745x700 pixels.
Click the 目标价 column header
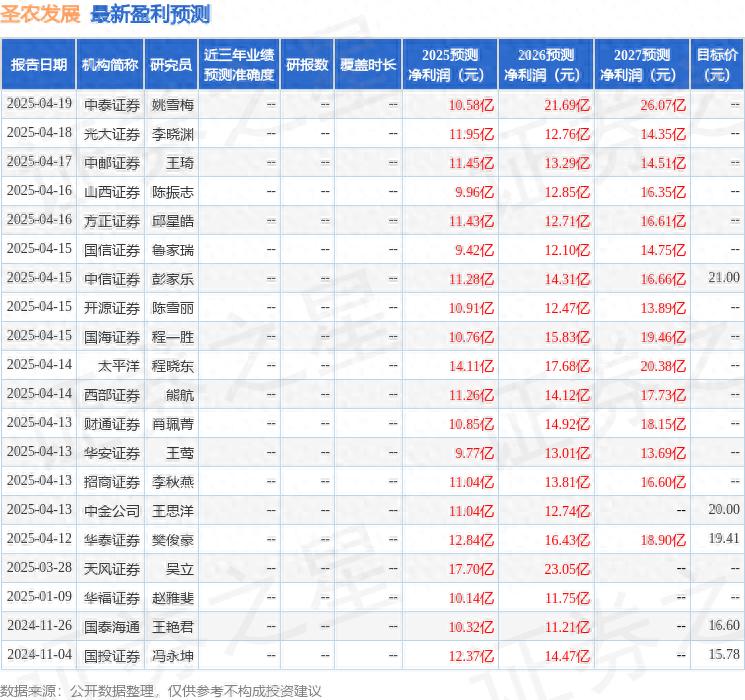717,65
